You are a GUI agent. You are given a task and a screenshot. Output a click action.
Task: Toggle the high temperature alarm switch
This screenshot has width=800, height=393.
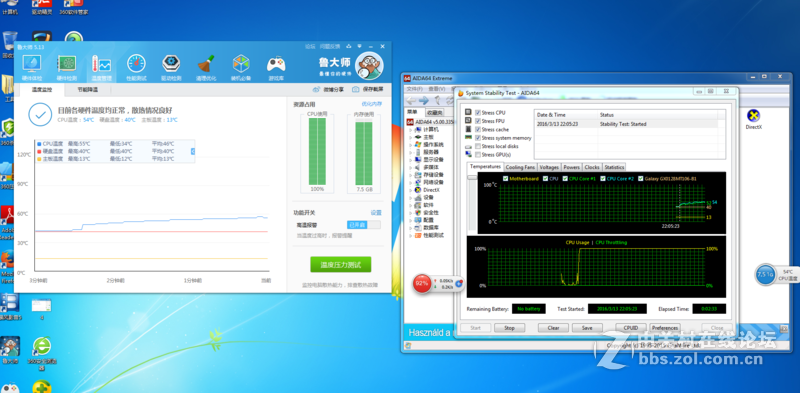click(x=364, y=225)
